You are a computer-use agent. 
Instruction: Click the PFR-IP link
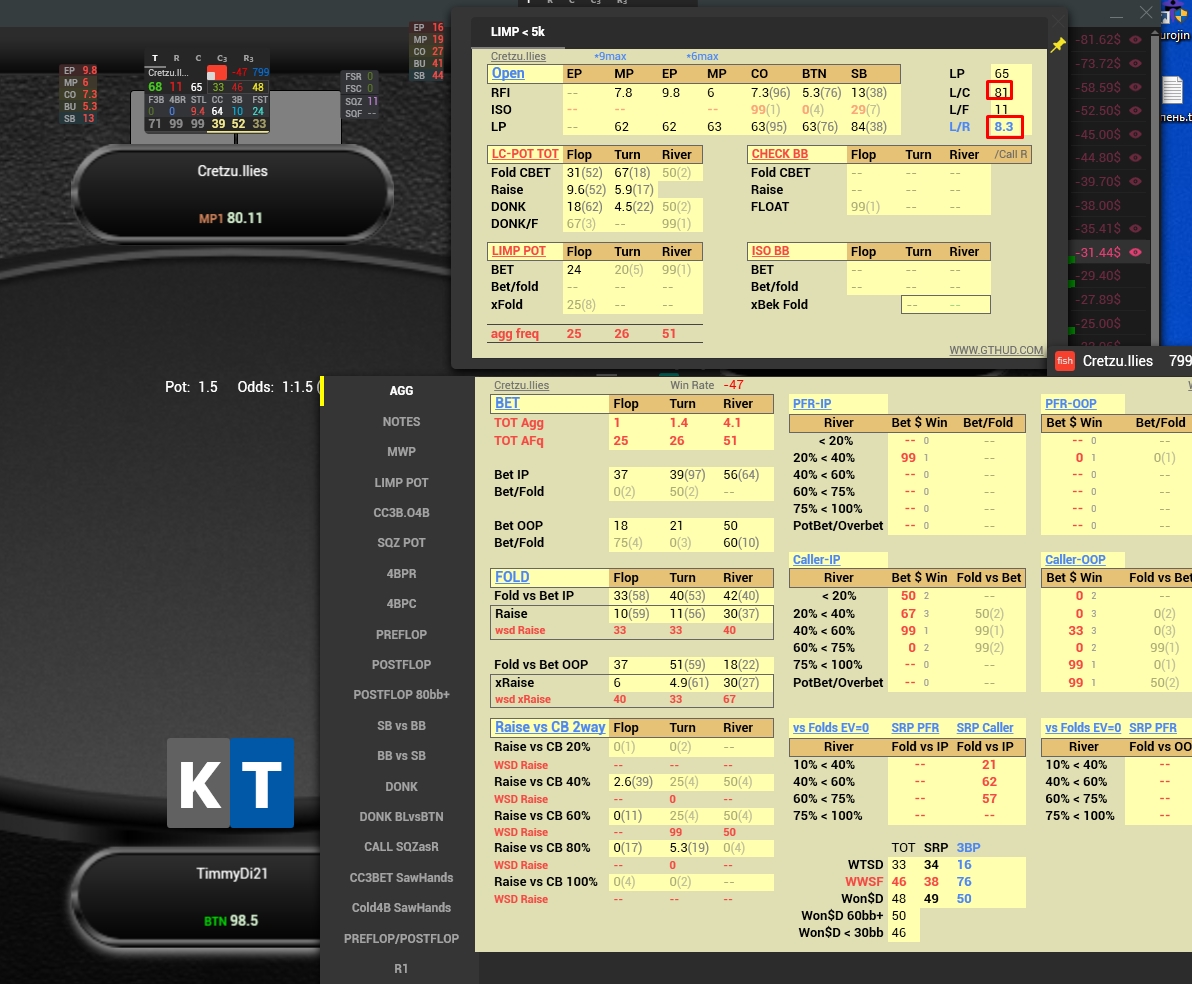pos(812,404)
